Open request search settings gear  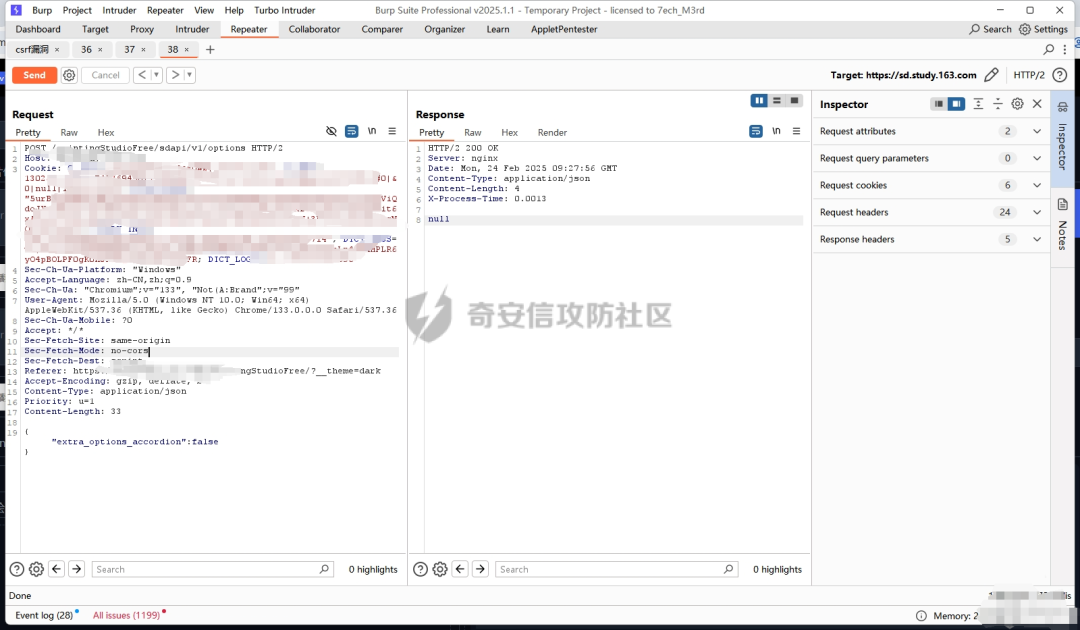[37, 569]
